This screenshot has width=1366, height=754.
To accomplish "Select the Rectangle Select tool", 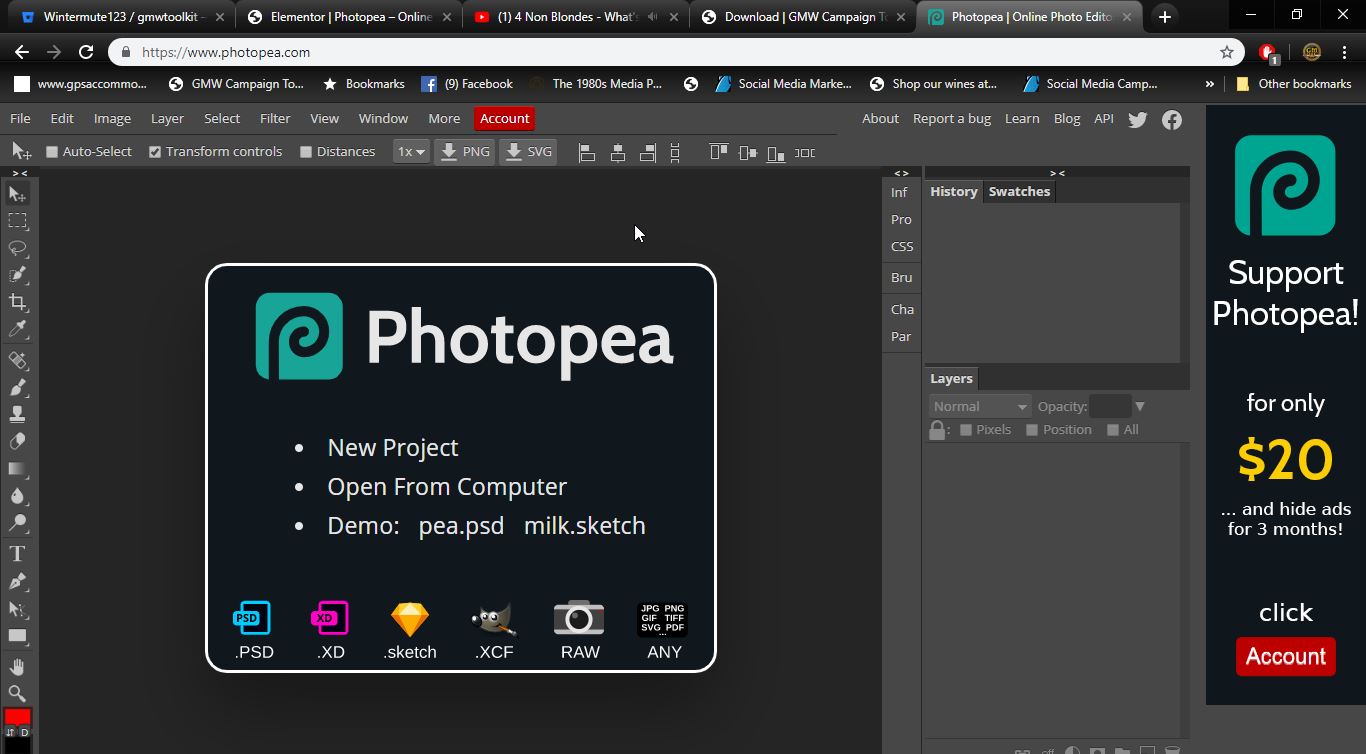I will tap(17, 221).
